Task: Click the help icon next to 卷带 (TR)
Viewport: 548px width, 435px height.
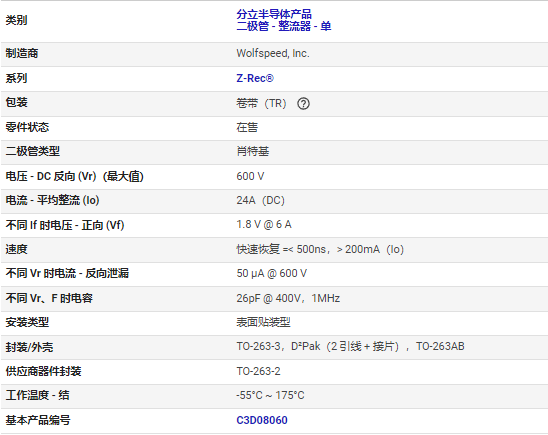Action: coord(303,103)
